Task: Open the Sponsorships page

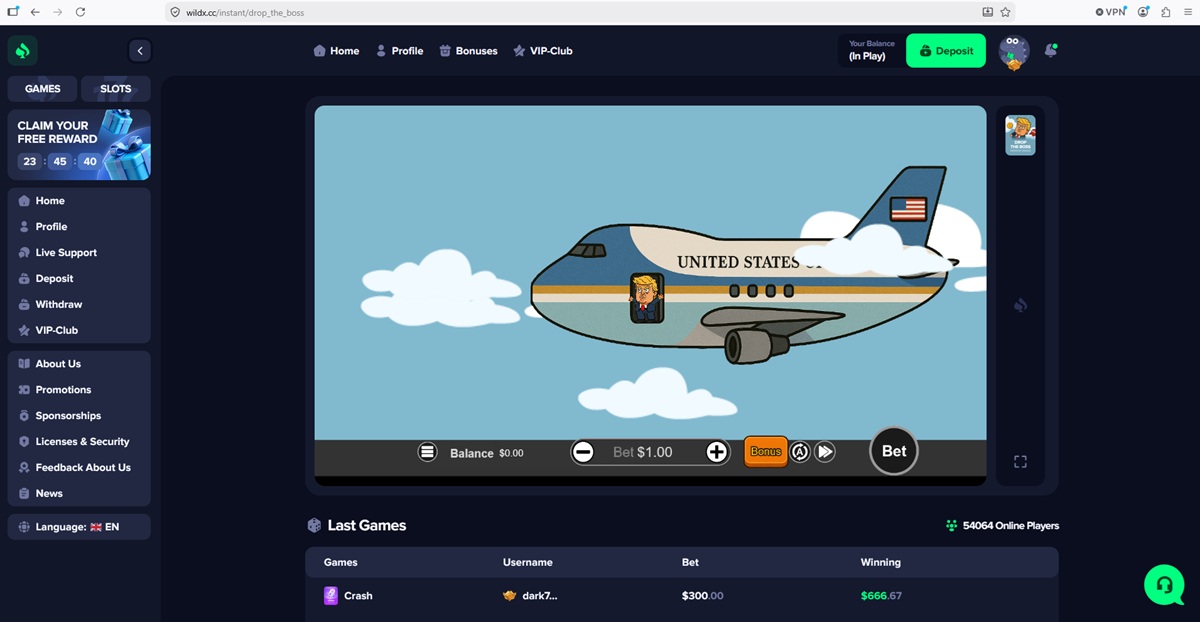Action: pyautogui.click(x=79, y=416)
